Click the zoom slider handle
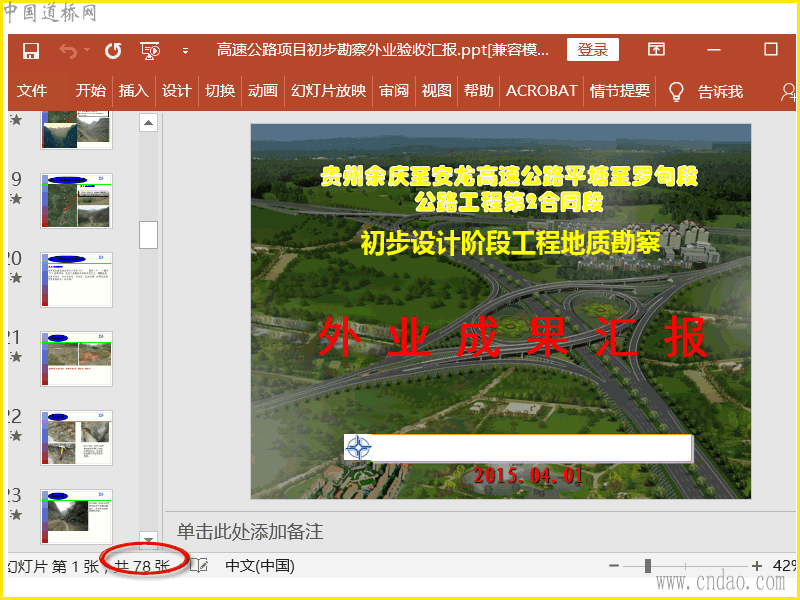The height and width of the screenshot is (600, 800). [x=648, y=566]
